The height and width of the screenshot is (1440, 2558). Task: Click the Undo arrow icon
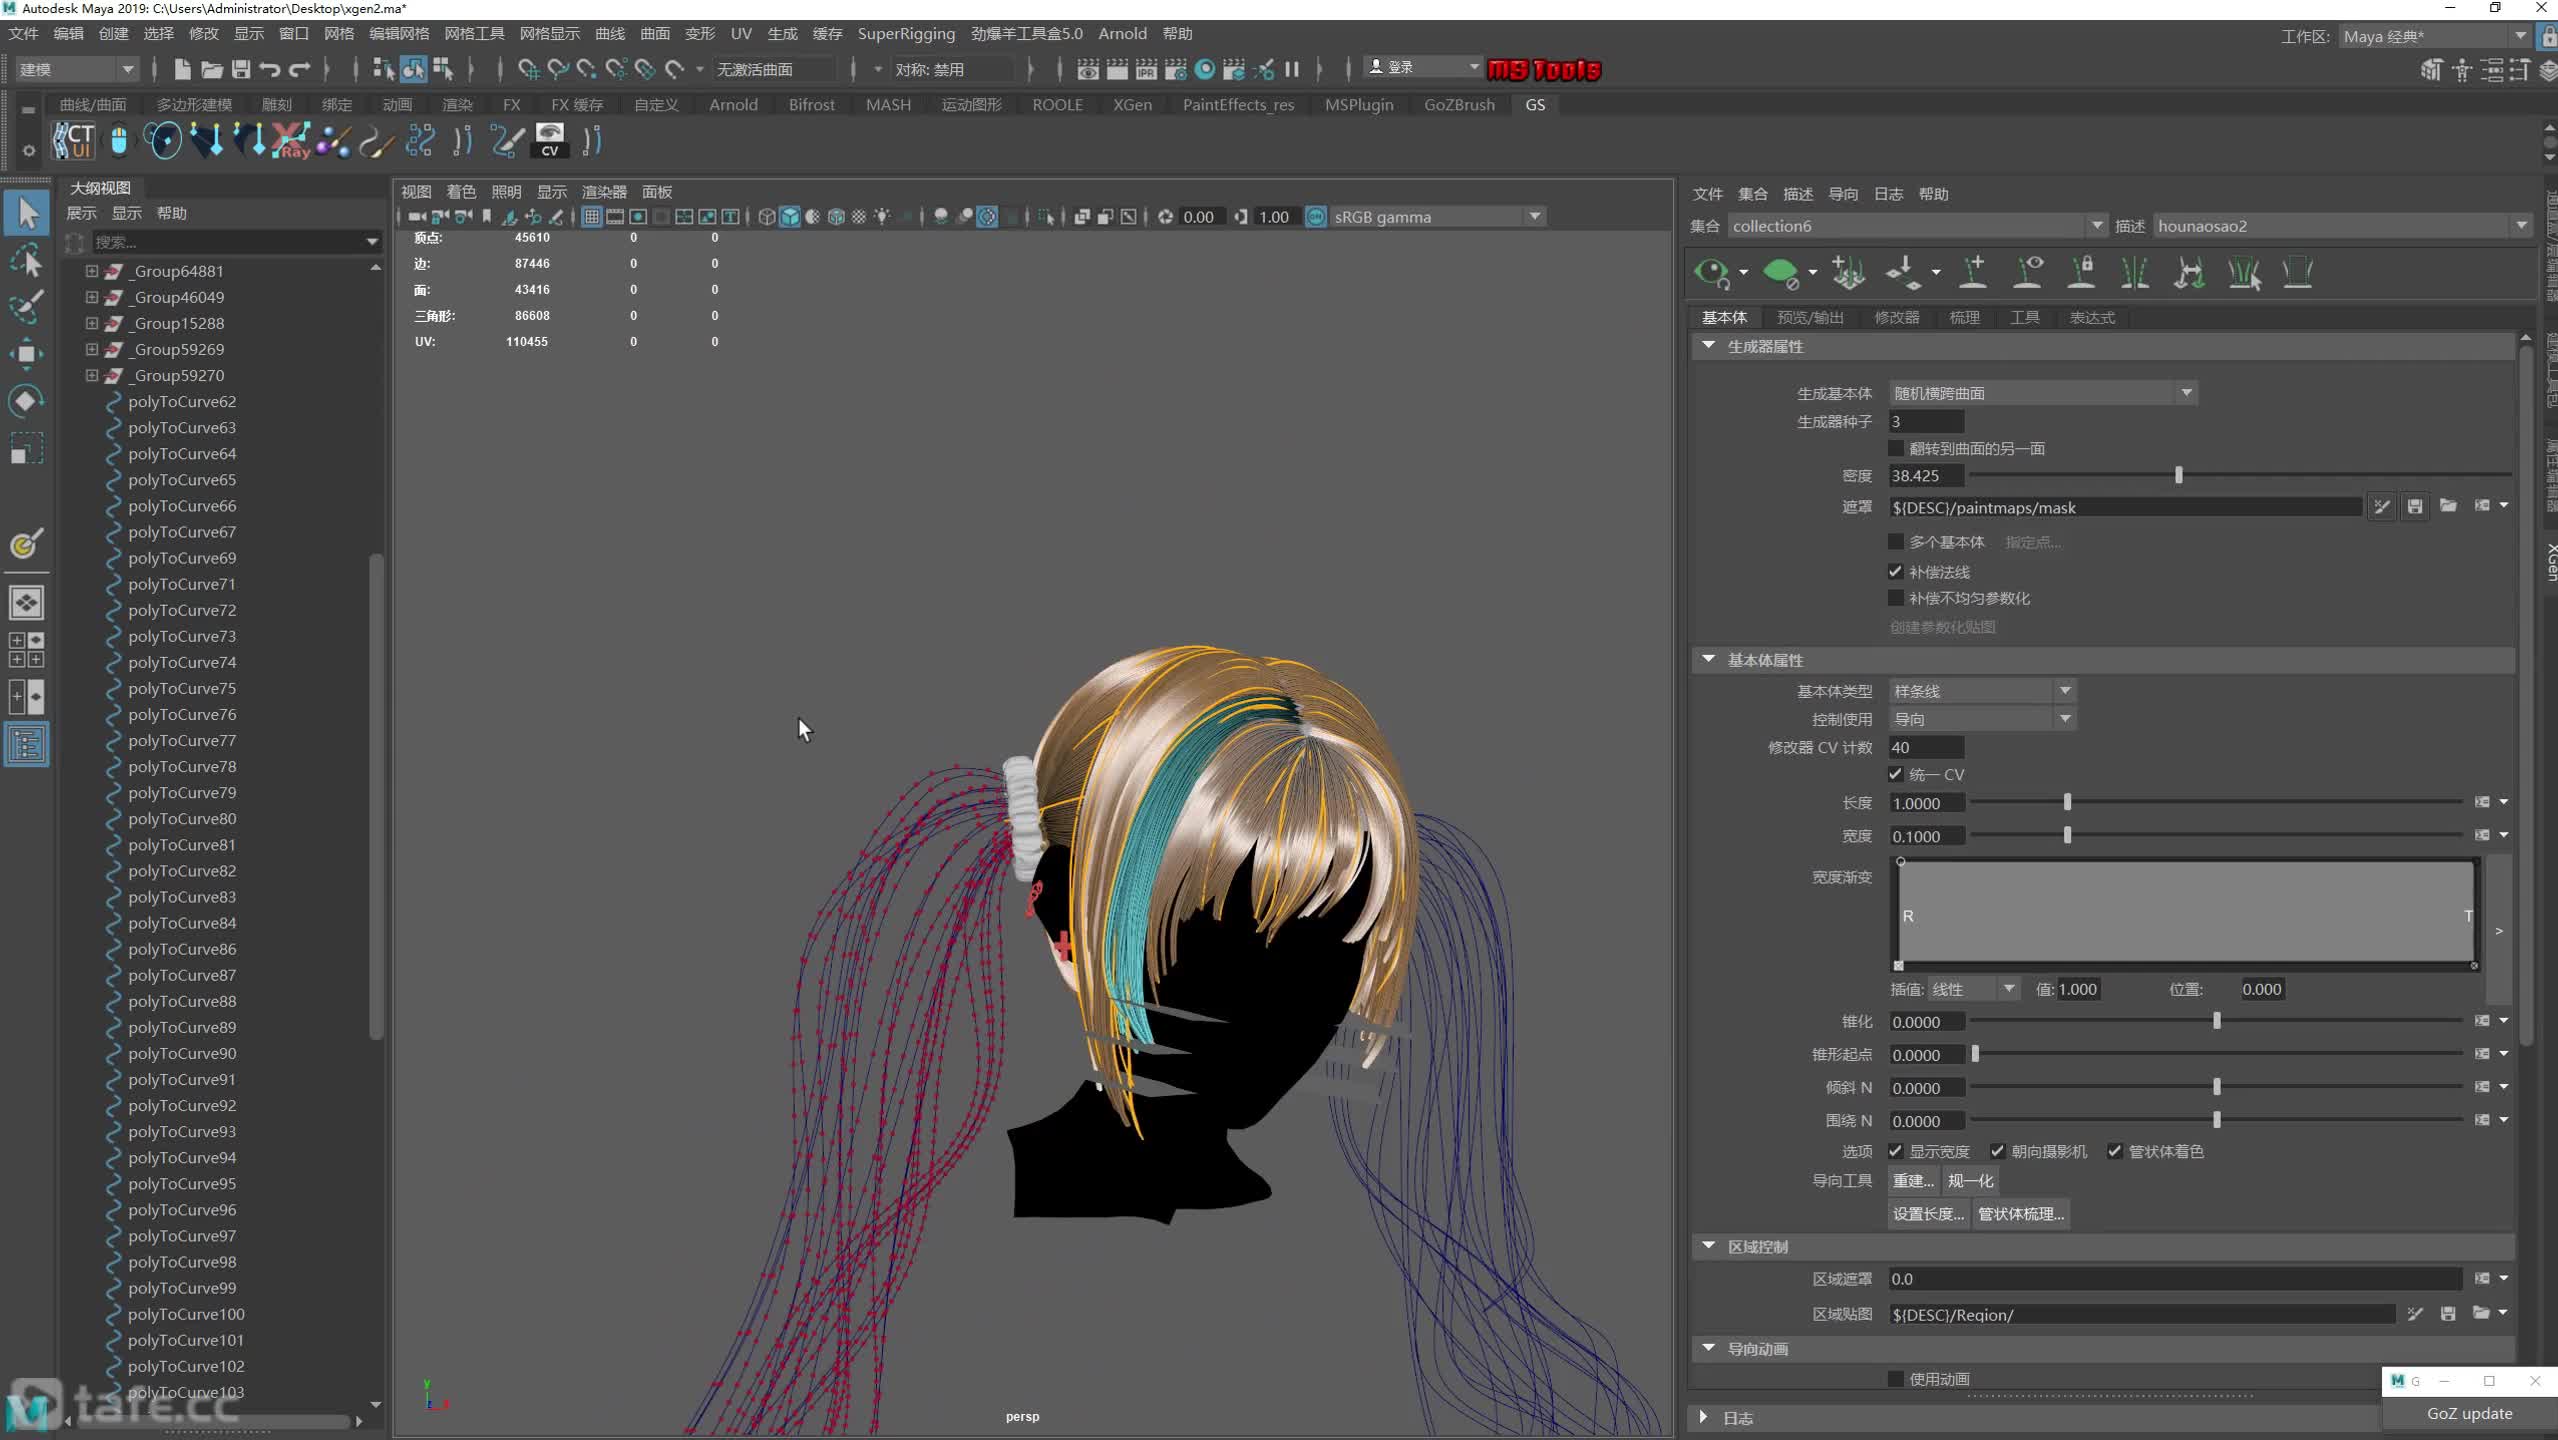click(270, 69)
